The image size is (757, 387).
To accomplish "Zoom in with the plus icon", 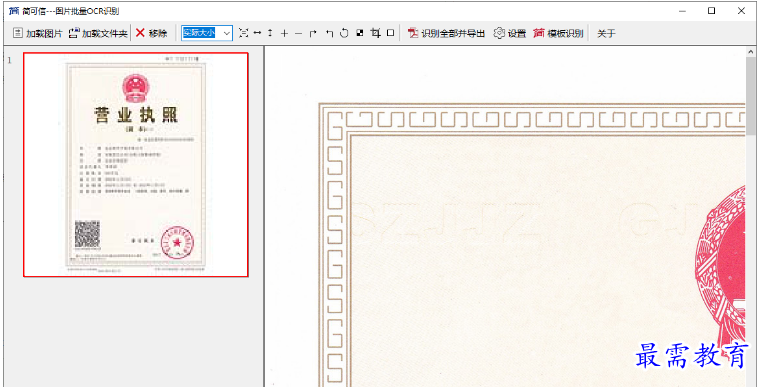I will [284, 33].
